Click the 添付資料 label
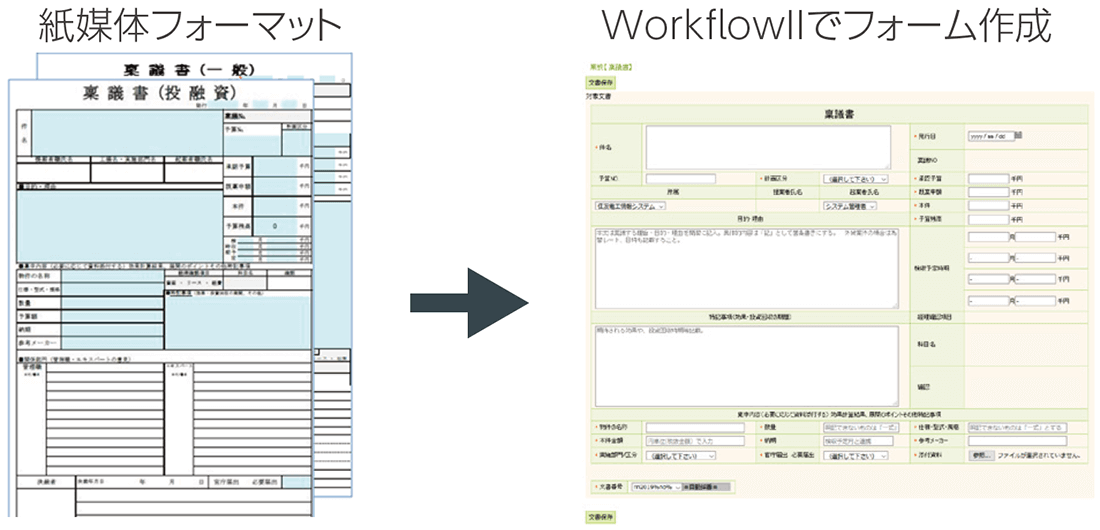 point(929,456)
